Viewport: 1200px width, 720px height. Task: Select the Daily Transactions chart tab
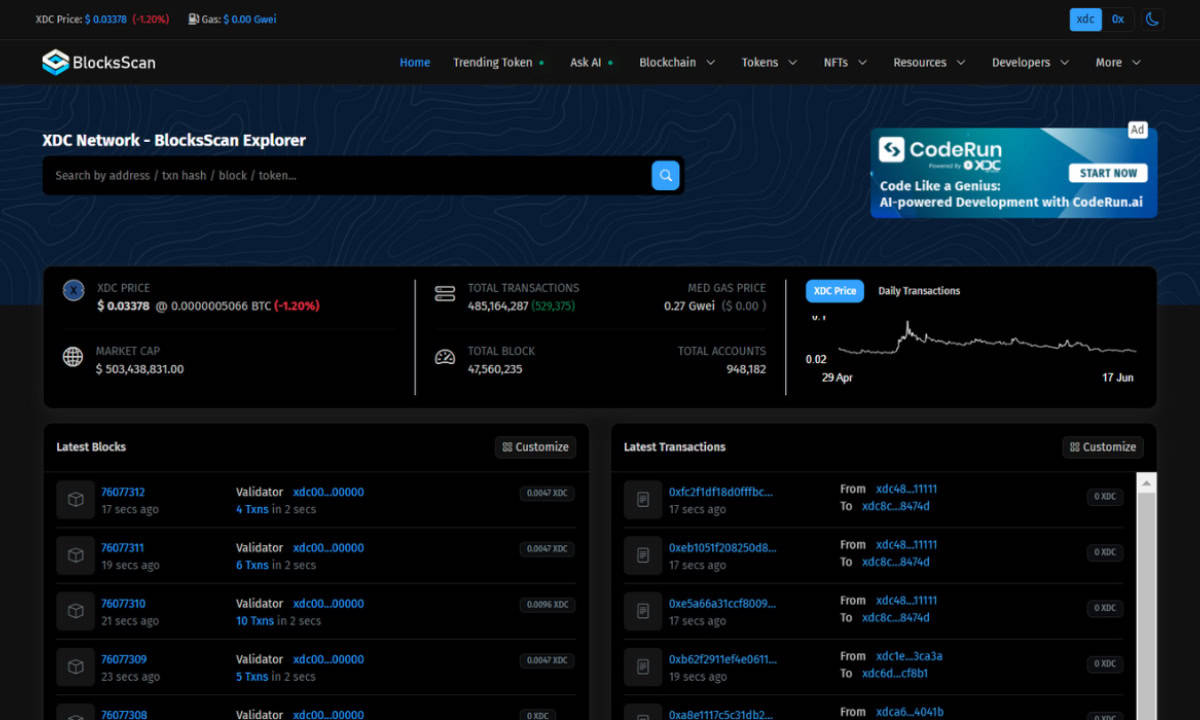[918, 291]
